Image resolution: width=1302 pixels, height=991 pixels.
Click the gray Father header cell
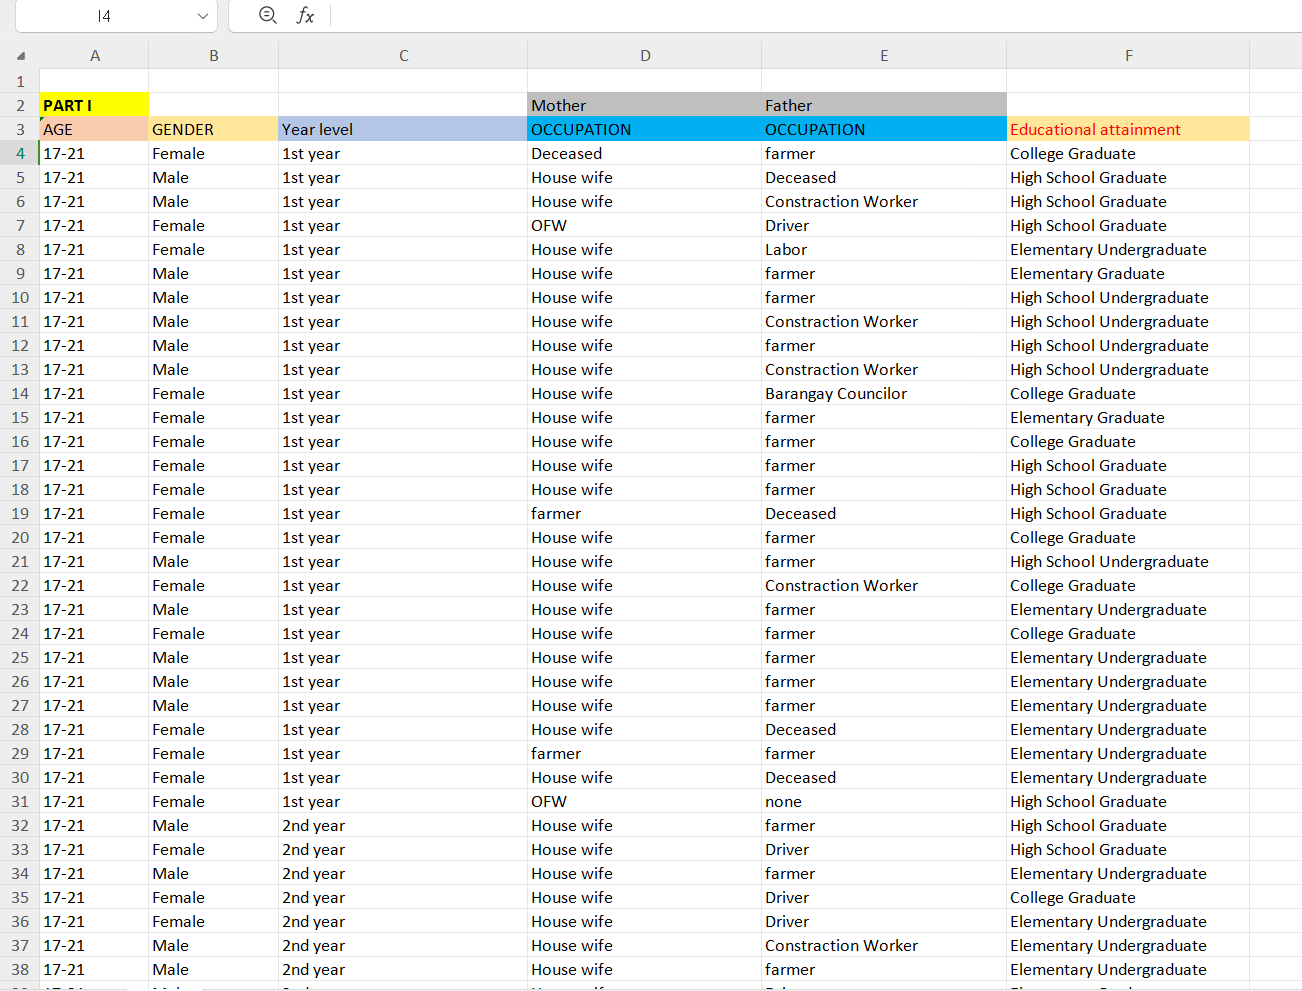884,105
